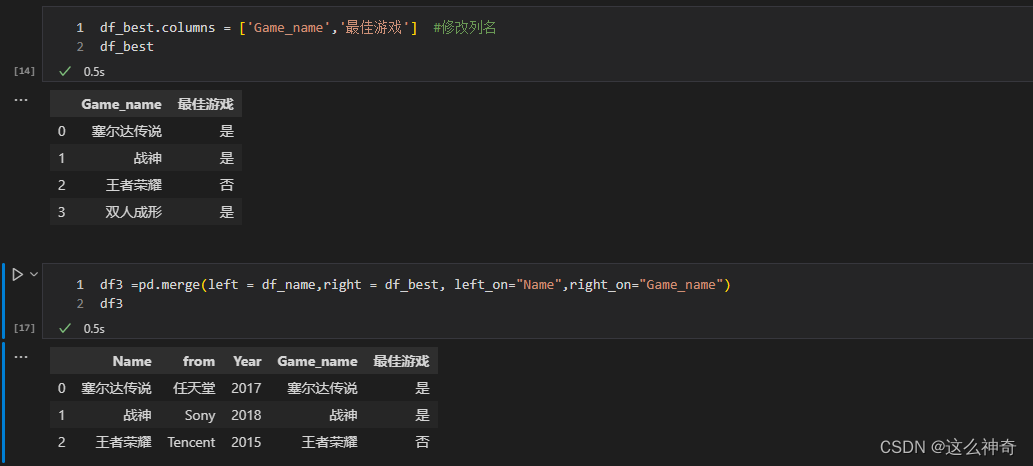Click the success checkmark of cell 14

(66, 71)
